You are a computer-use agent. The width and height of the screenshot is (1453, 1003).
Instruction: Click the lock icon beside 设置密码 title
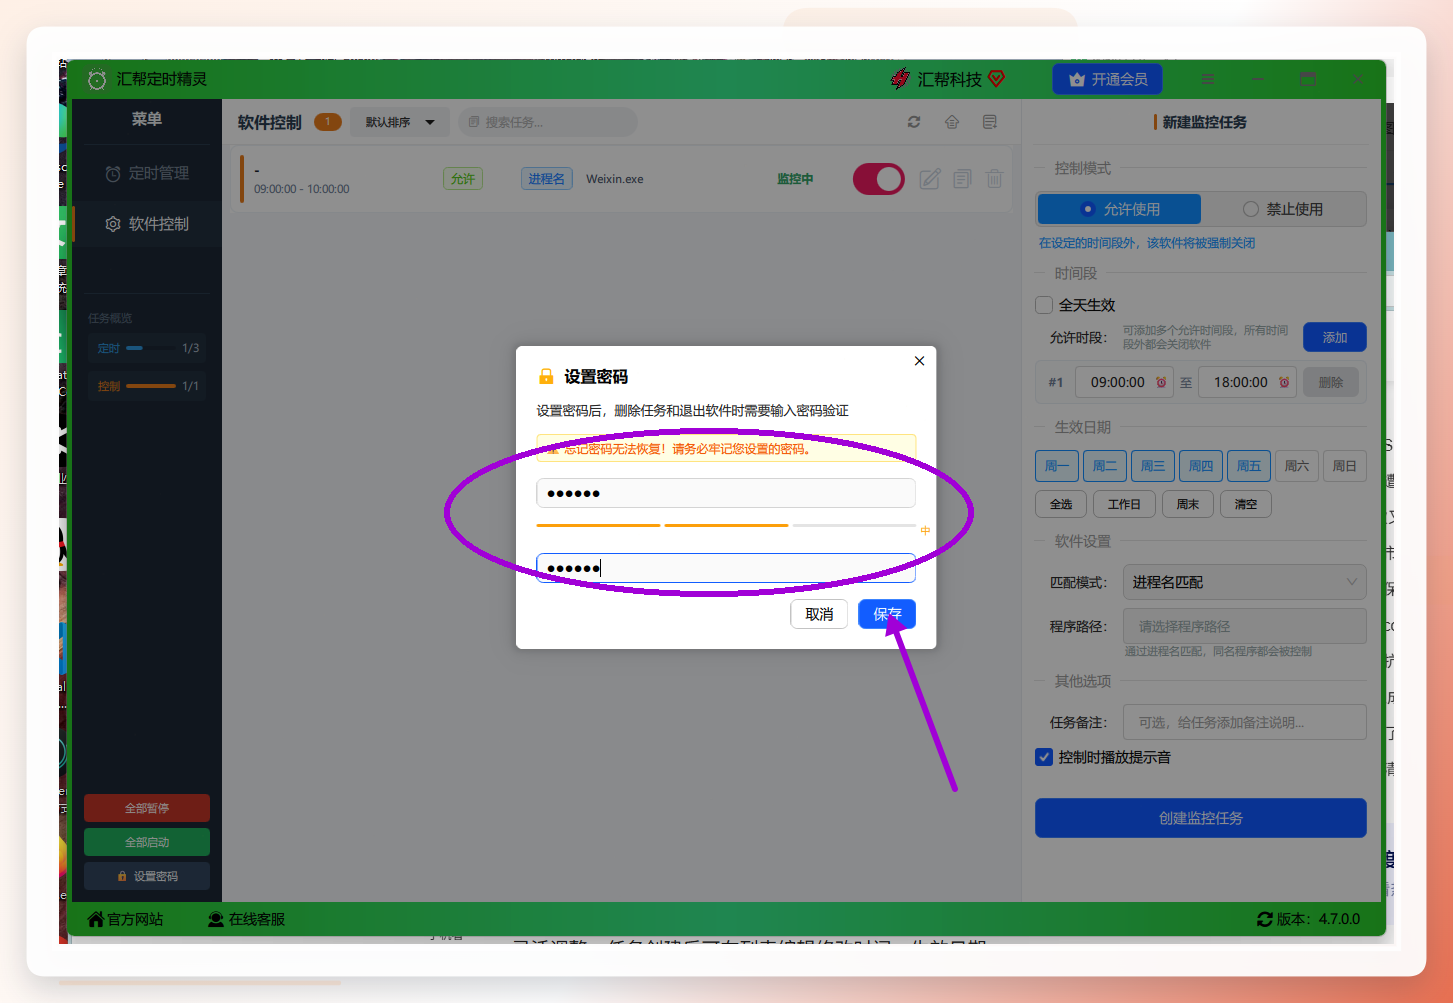pyautogui.click(x=546, y=377)
